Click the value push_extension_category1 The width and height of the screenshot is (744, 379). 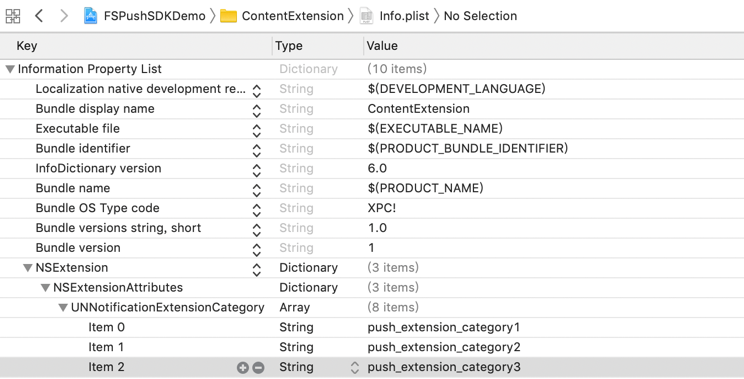pos(444,328)
